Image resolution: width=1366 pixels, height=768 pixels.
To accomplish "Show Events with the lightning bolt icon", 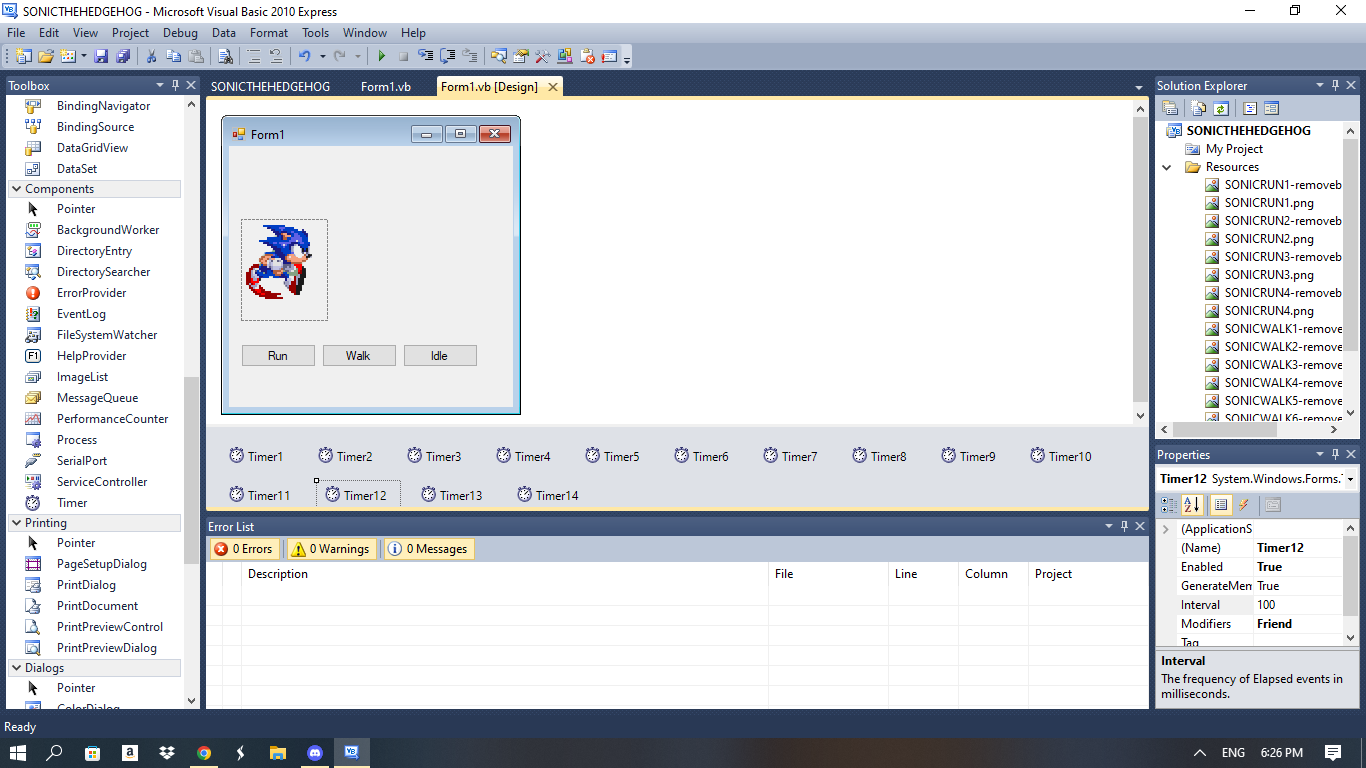I will tap(1244, 504).
